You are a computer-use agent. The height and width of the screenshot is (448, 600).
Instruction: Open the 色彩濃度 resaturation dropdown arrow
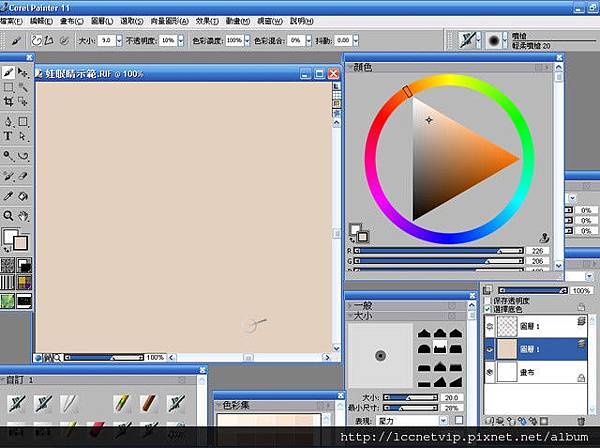[x=247, y=40]
